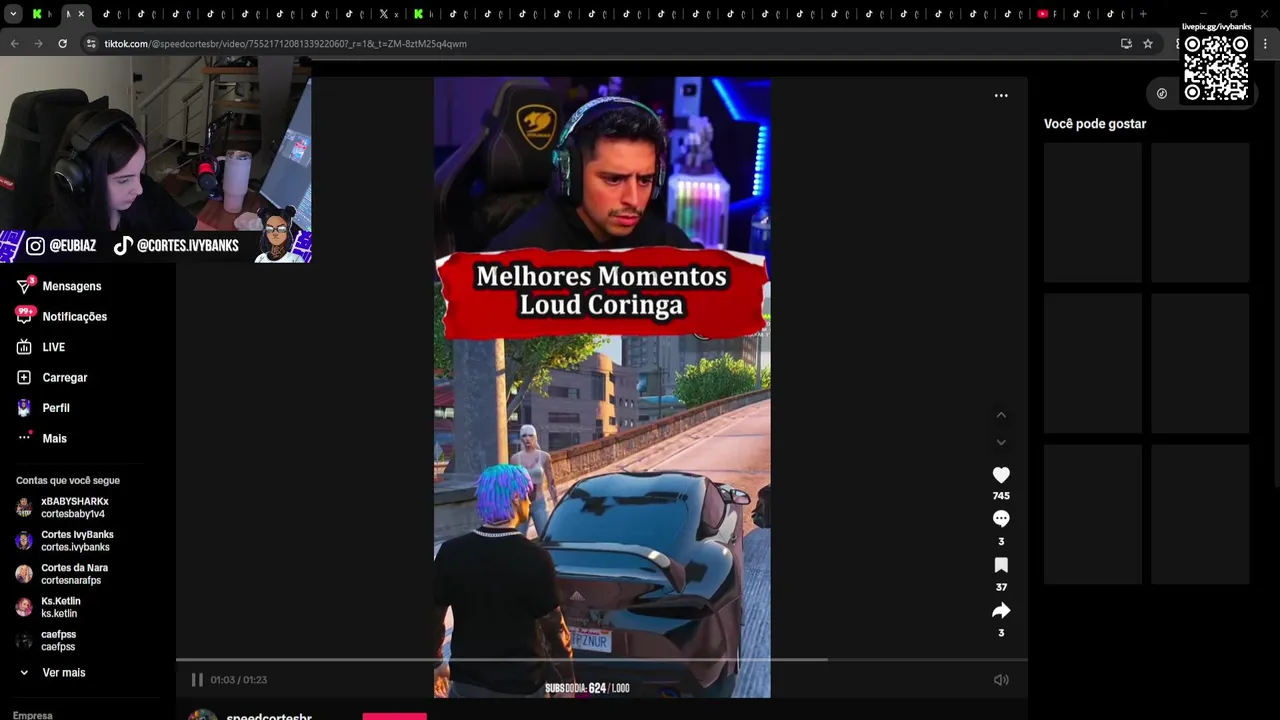Open Notificações in the sidebar

[62, 317]
